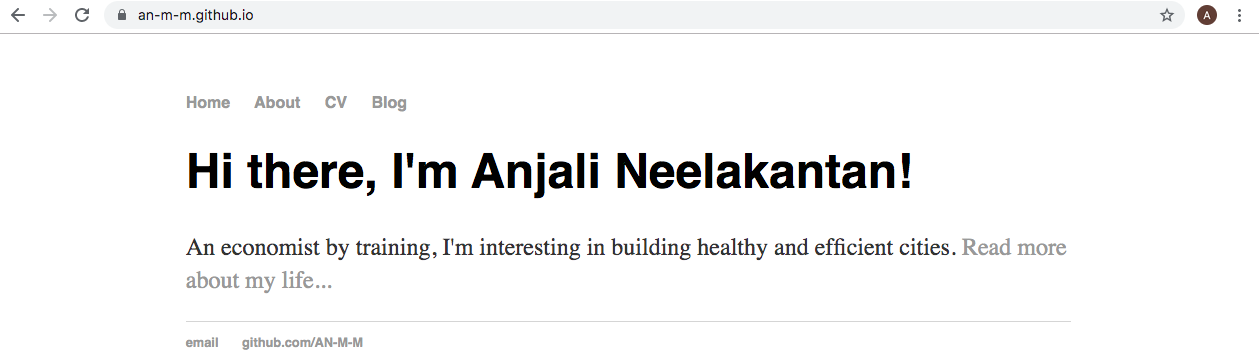Open the CV navigation link
The height and width of the screenshot is (363, 1259).
pyautogui.click(x=336, y=102)
